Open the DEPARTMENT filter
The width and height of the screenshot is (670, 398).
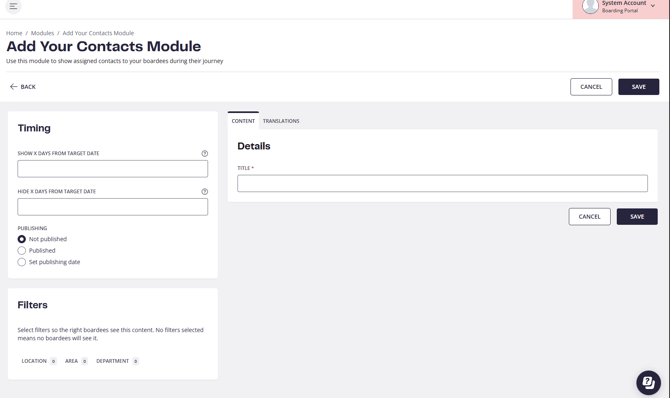pos(117,361)
